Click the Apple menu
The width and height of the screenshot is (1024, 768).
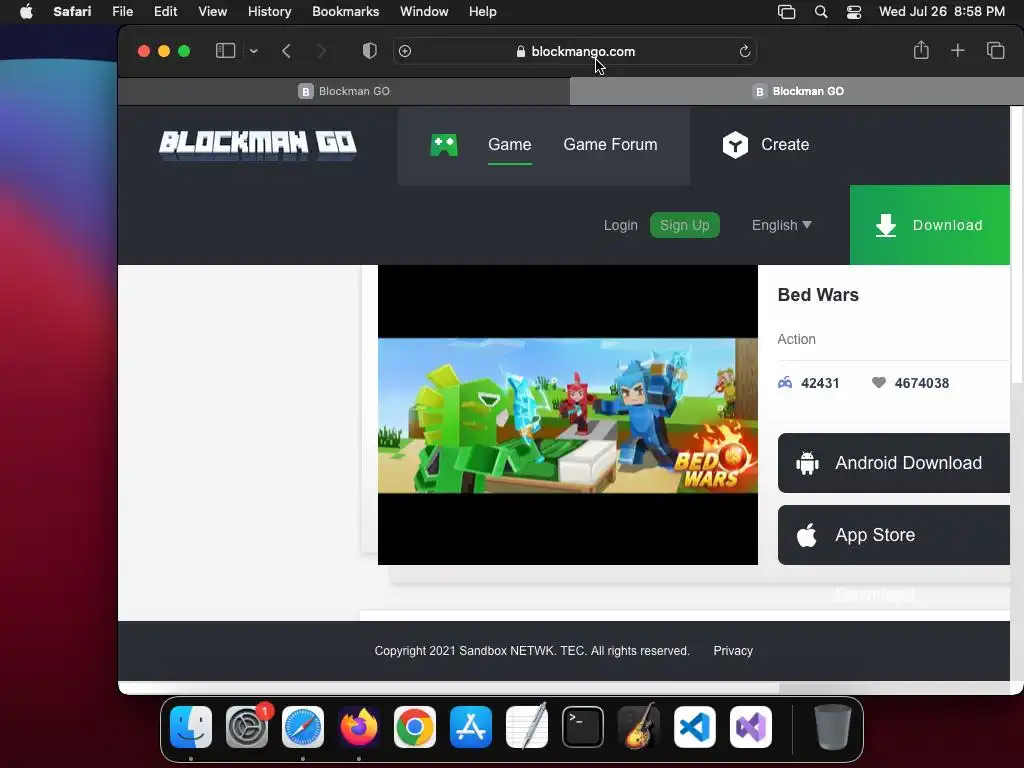tap(26, 12)
